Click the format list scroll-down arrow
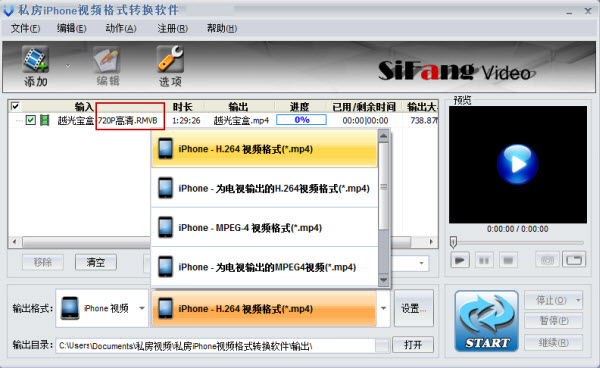 click(383, 280)
